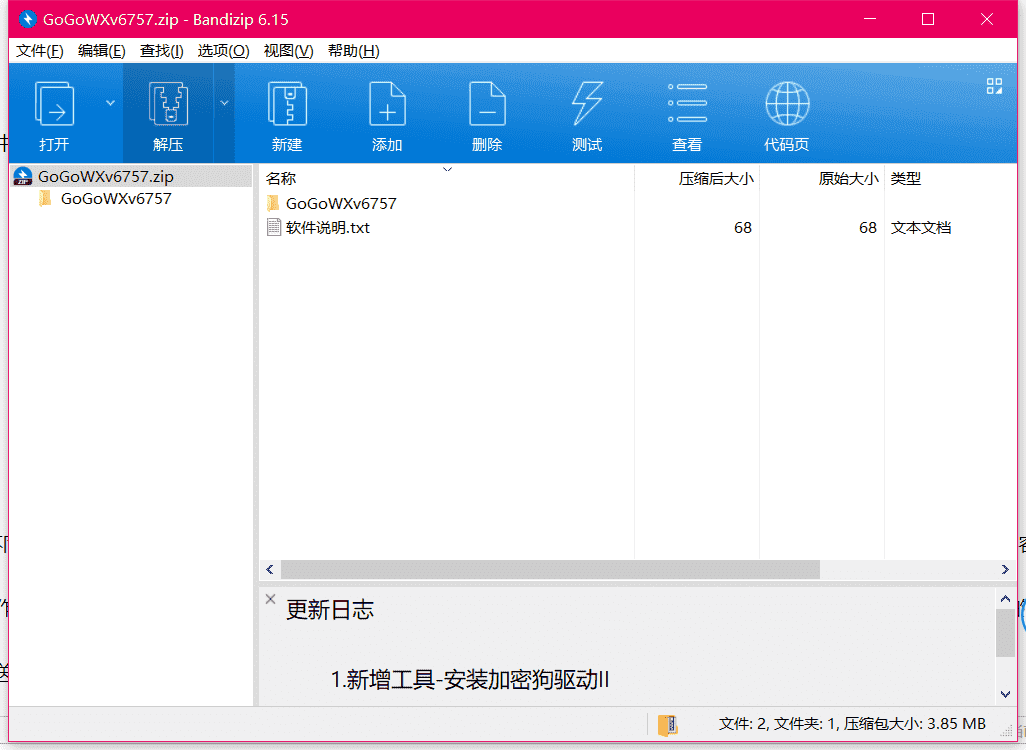This screenshot has width=1026, height=750.
Task: Click the folder icon in file list
Action: [x=274, y=203]
